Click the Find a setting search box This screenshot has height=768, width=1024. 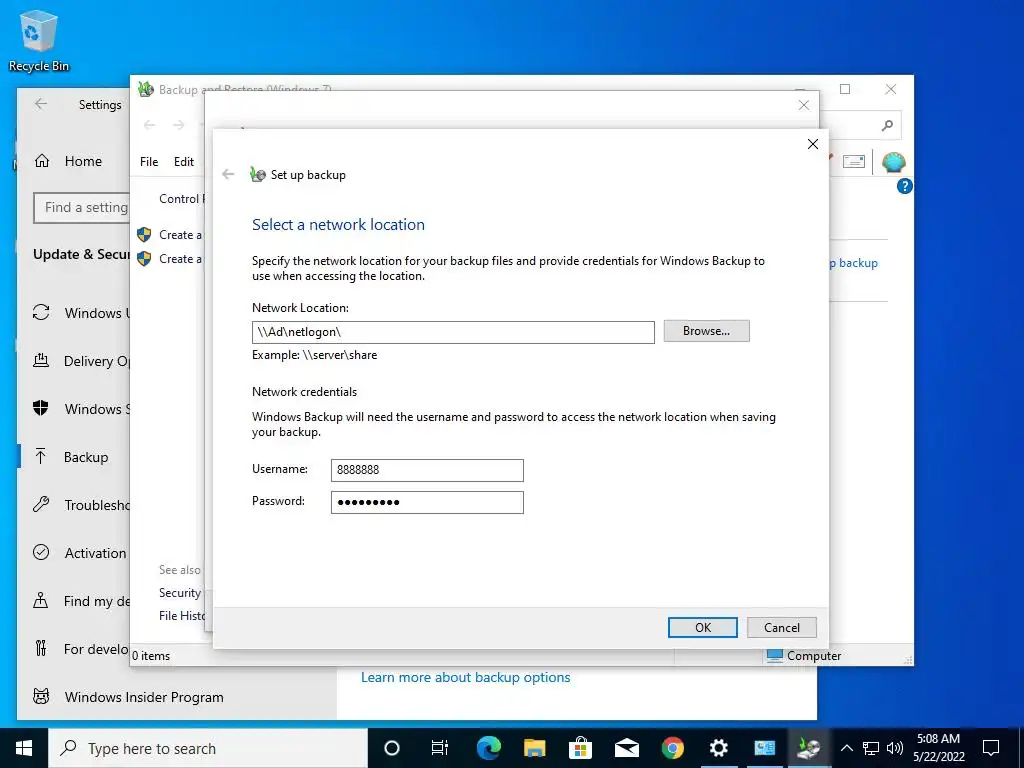[82, 208]
